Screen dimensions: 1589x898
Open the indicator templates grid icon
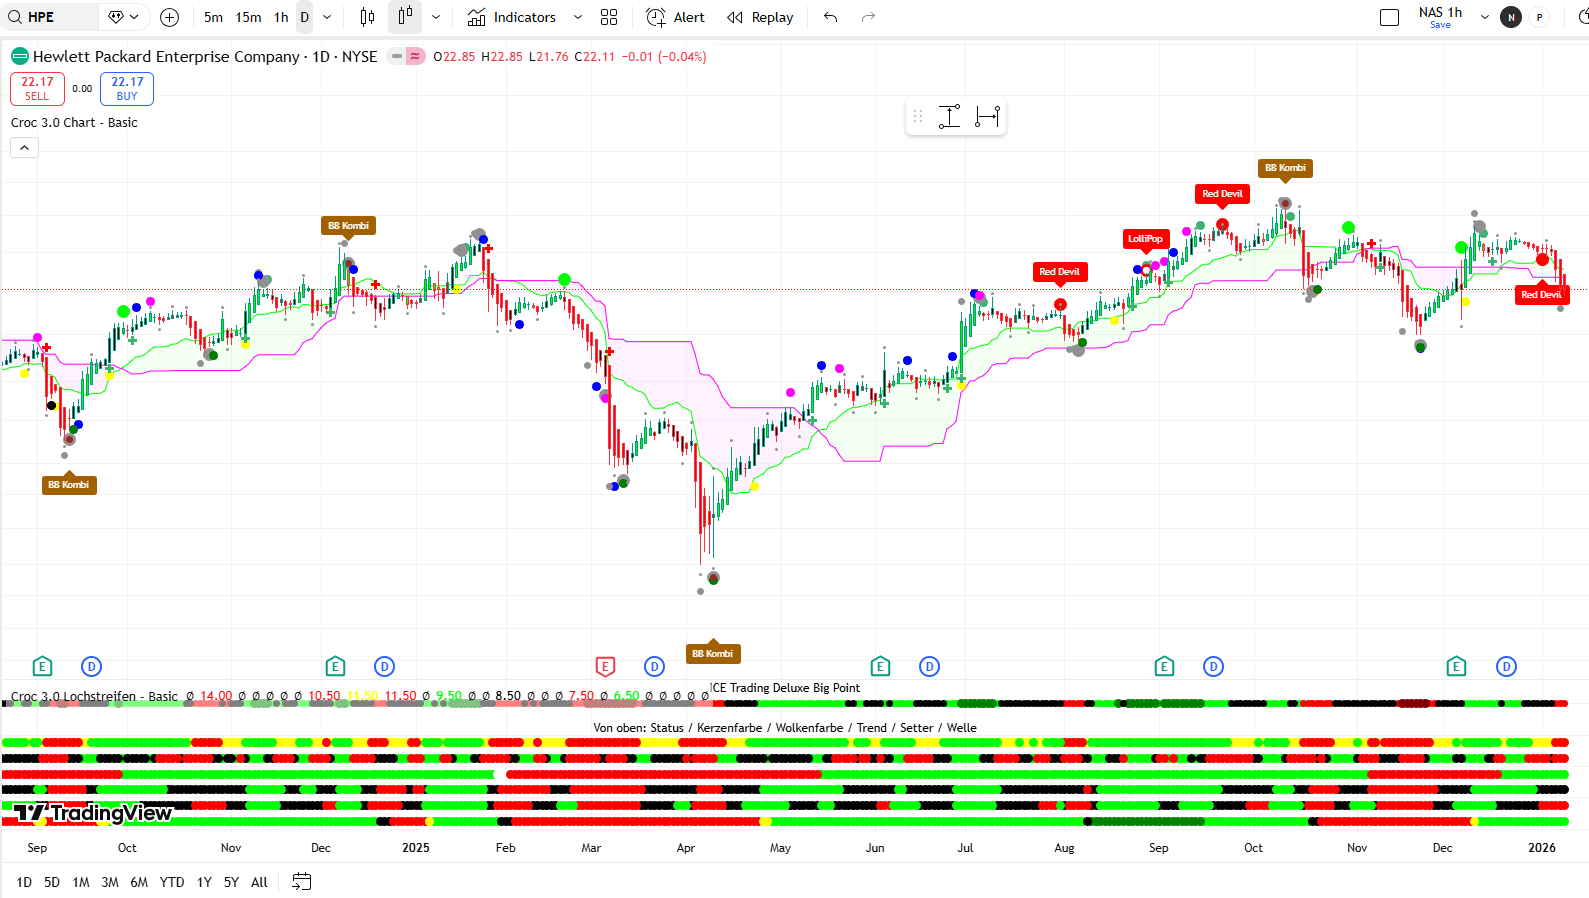[x=609, y=17]
